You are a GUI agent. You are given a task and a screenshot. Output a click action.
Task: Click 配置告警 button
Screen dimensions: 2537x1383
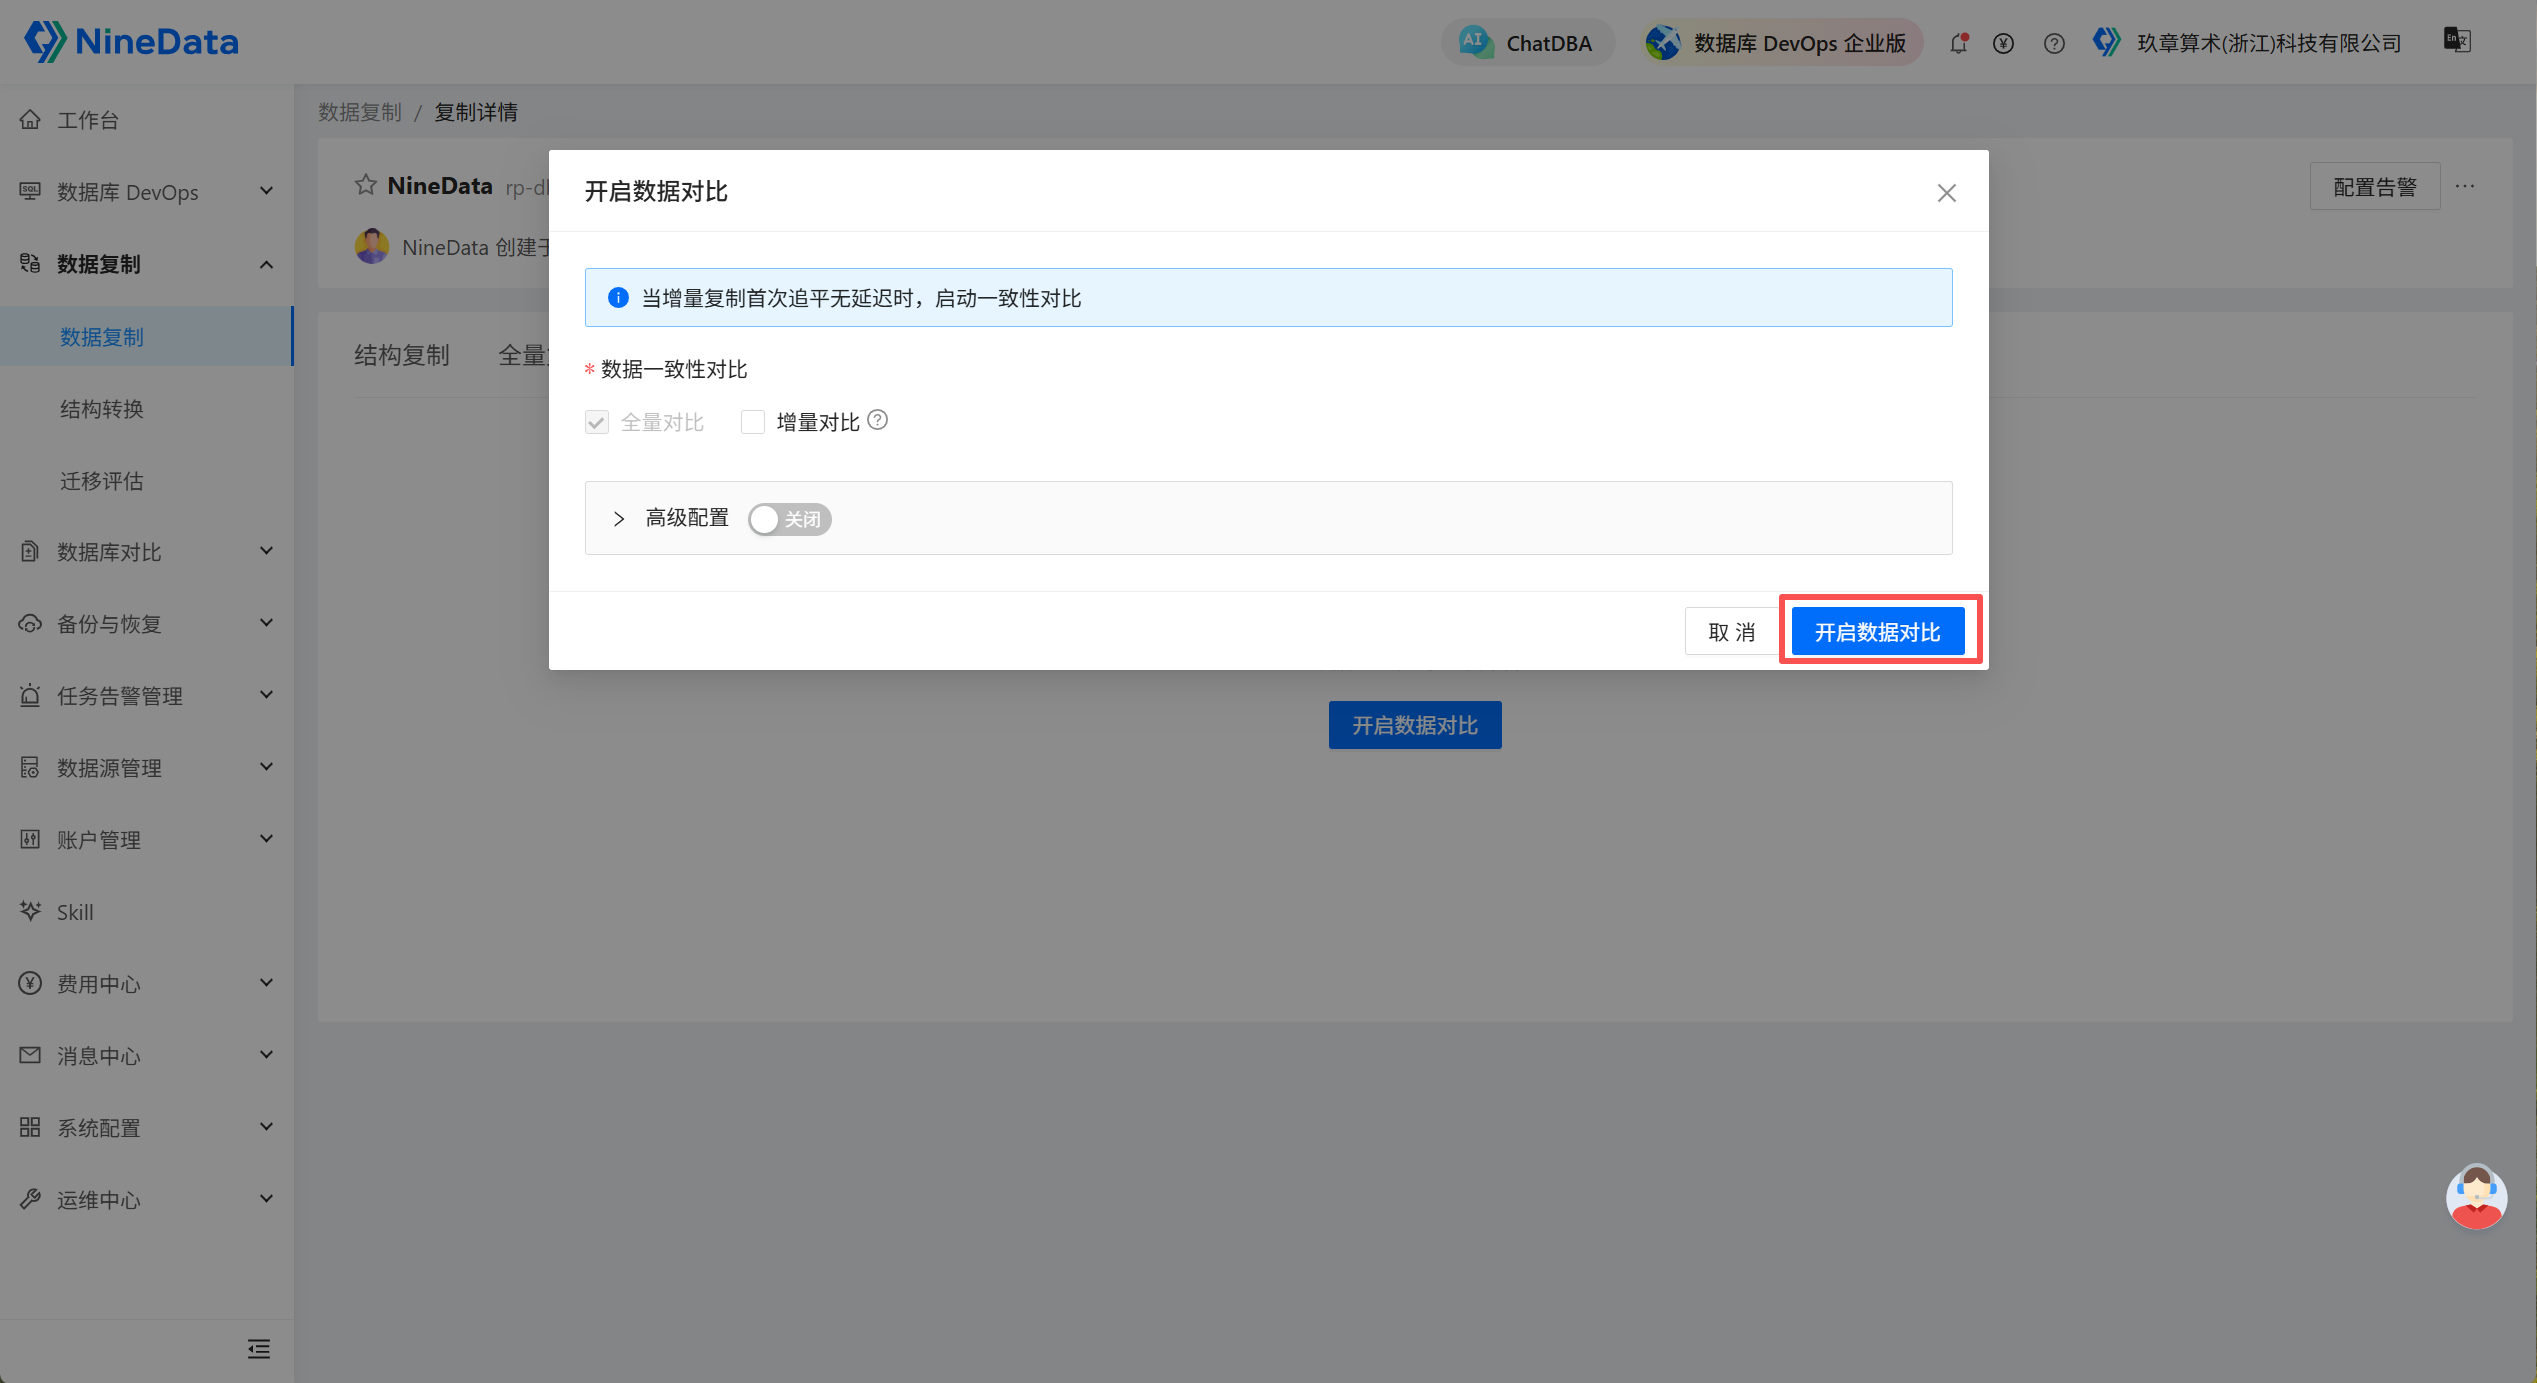click(2375, 187)
